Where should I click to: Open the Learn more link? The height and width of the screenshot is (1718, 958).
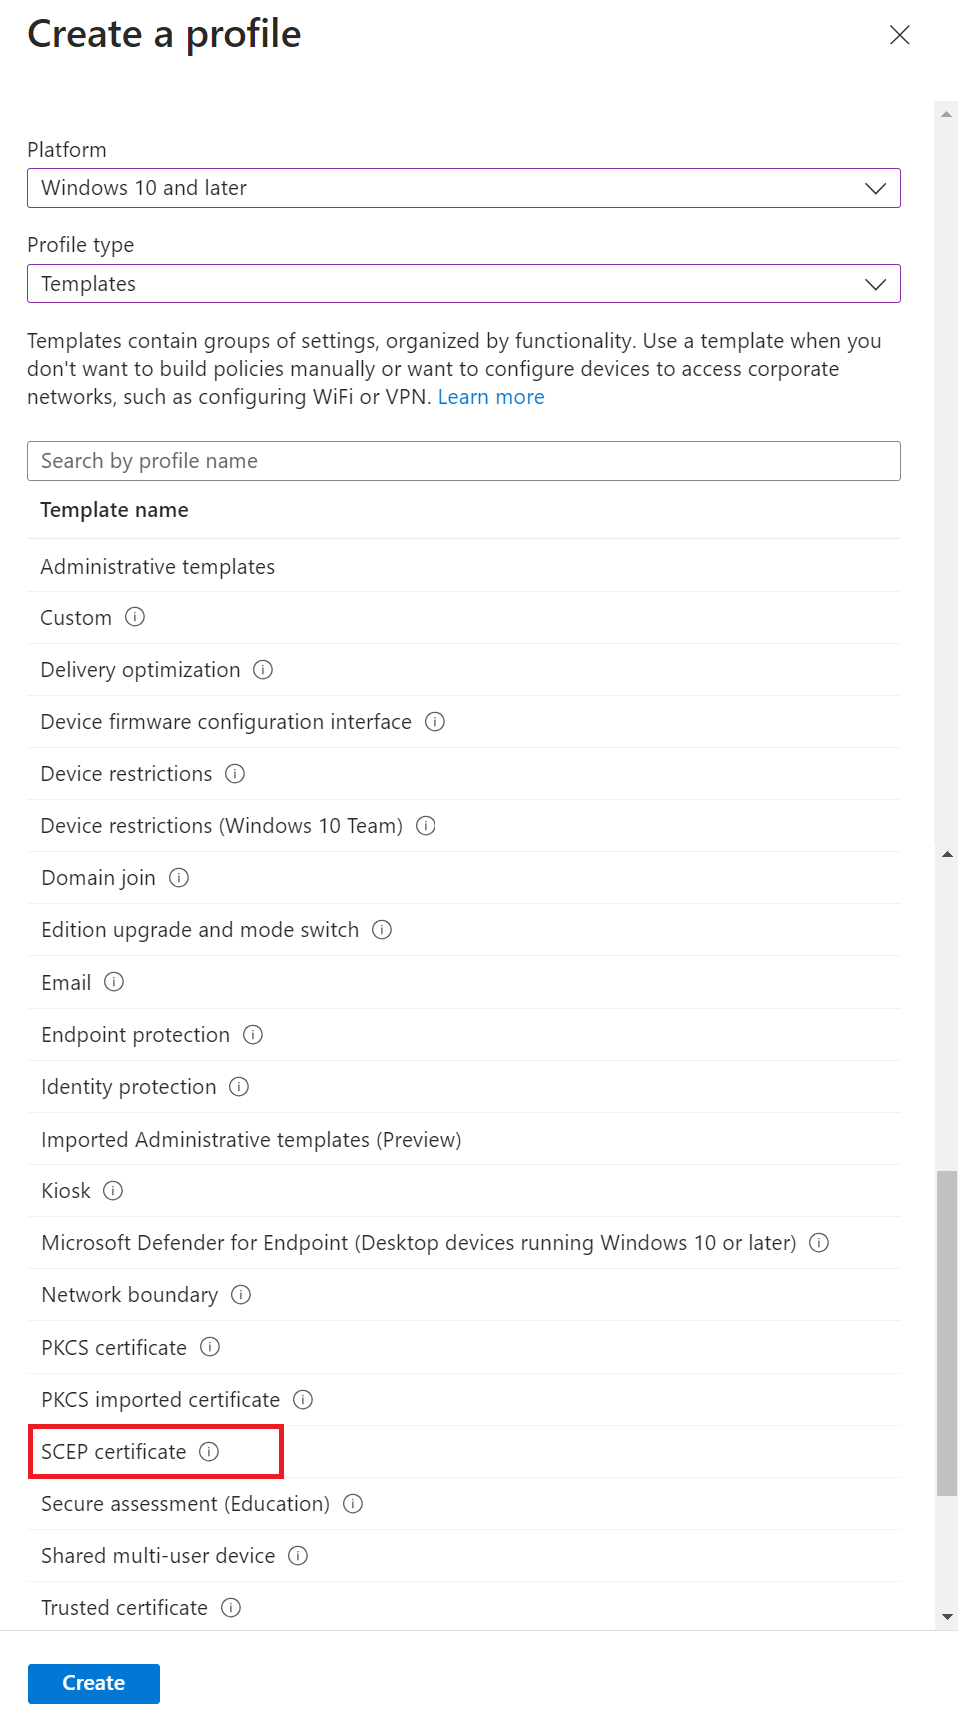pos(491,397)
